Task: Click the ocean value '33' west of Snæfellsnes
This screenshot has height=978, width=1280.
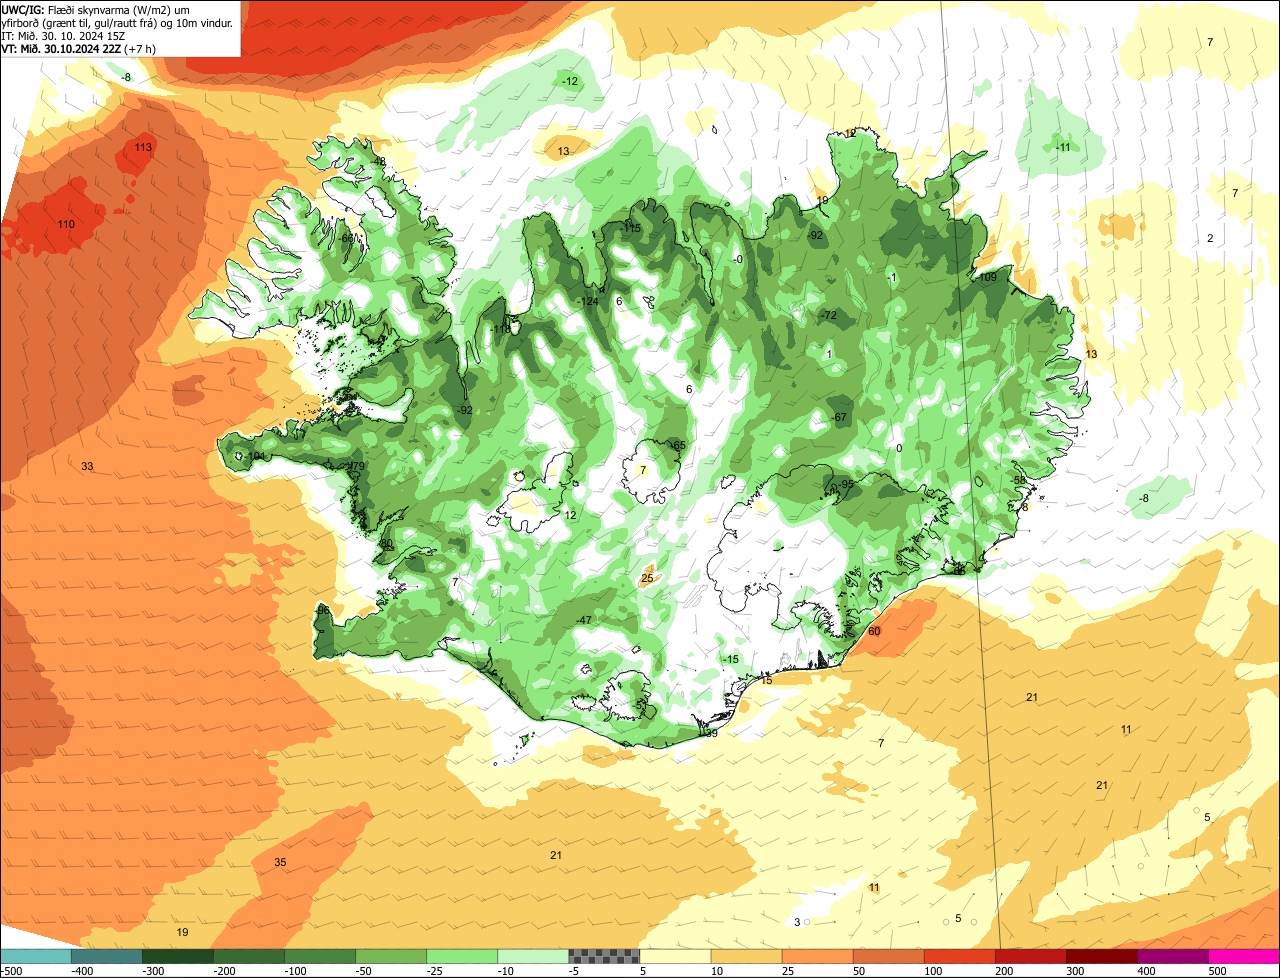Action: (x=87, y=467)
